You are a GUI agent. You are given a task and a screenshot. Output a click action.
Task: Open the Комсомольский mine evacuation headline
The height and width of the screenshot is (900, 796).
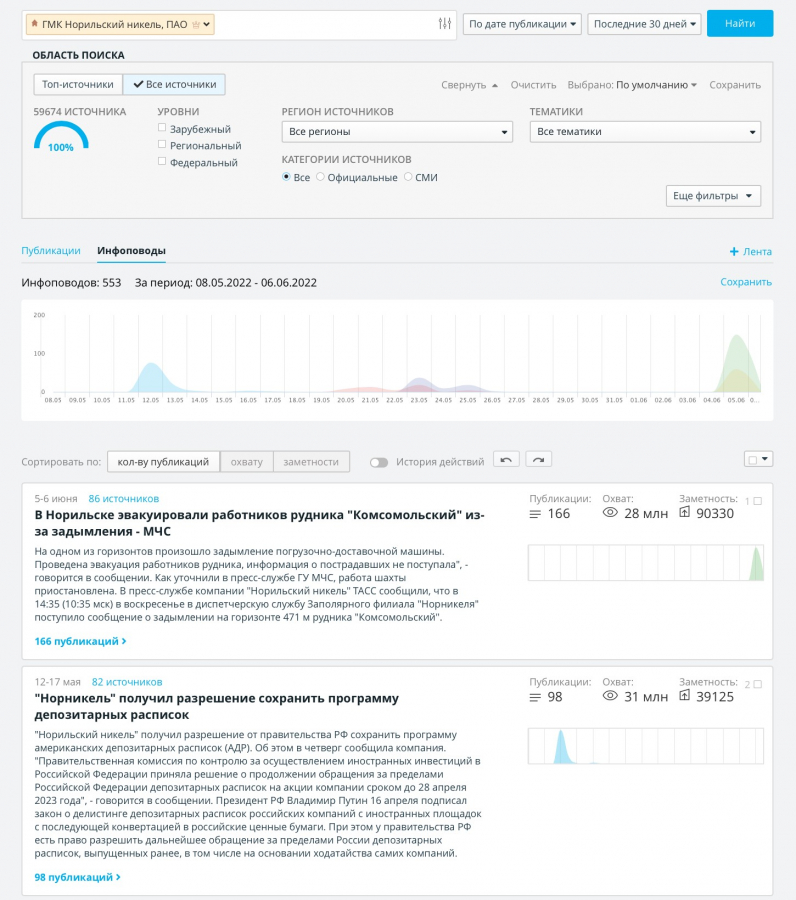(x=259, y=523)
